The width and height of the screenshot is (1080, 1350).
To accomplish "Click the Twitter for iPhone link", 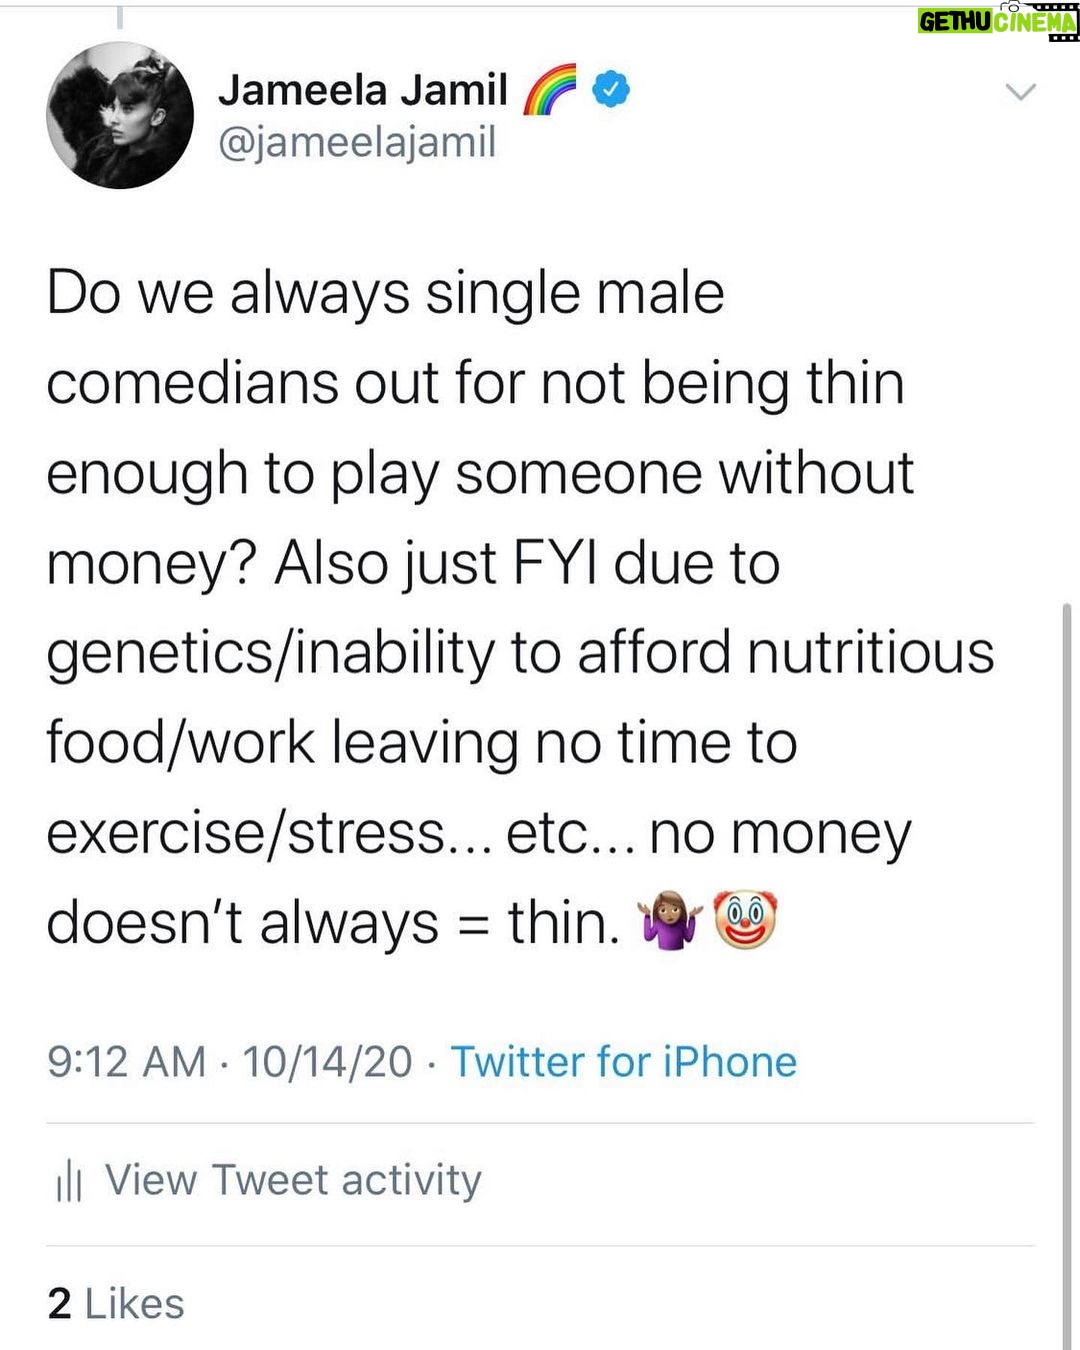I will (624, 1061).
